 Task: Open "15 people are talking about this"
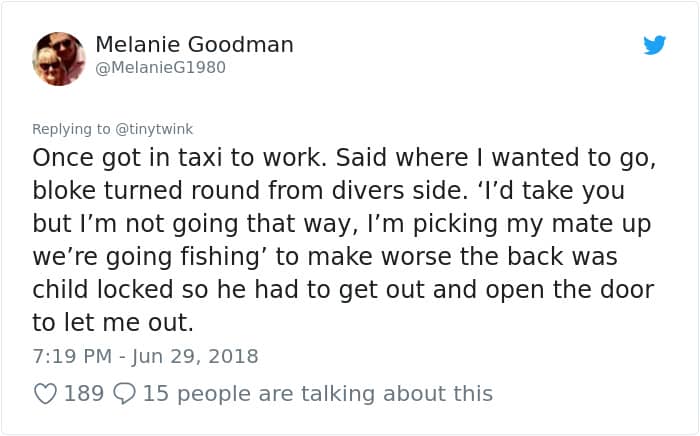(x=318, y=394)
